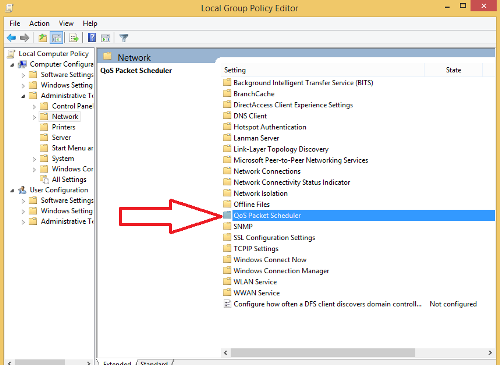
Task: Toggle the Show/Hide Action Pane icon
Action: coord(106,38)
